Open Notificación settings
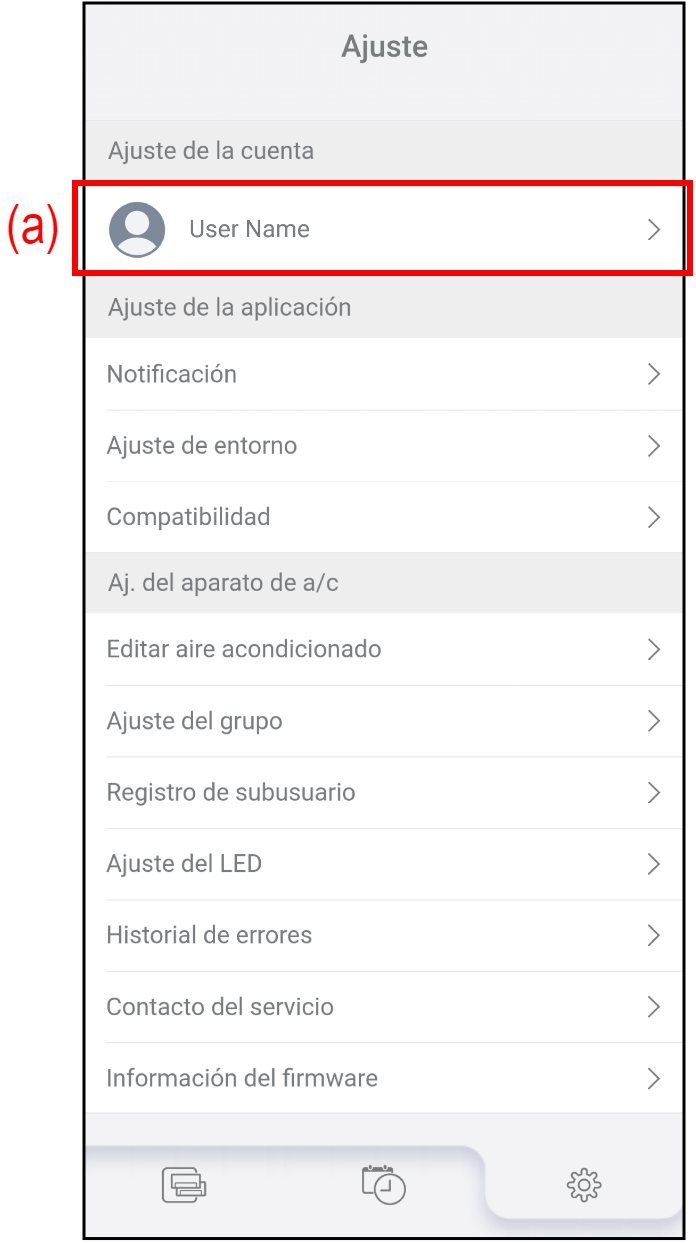The image size is (696, 1243). pos(172,374)
